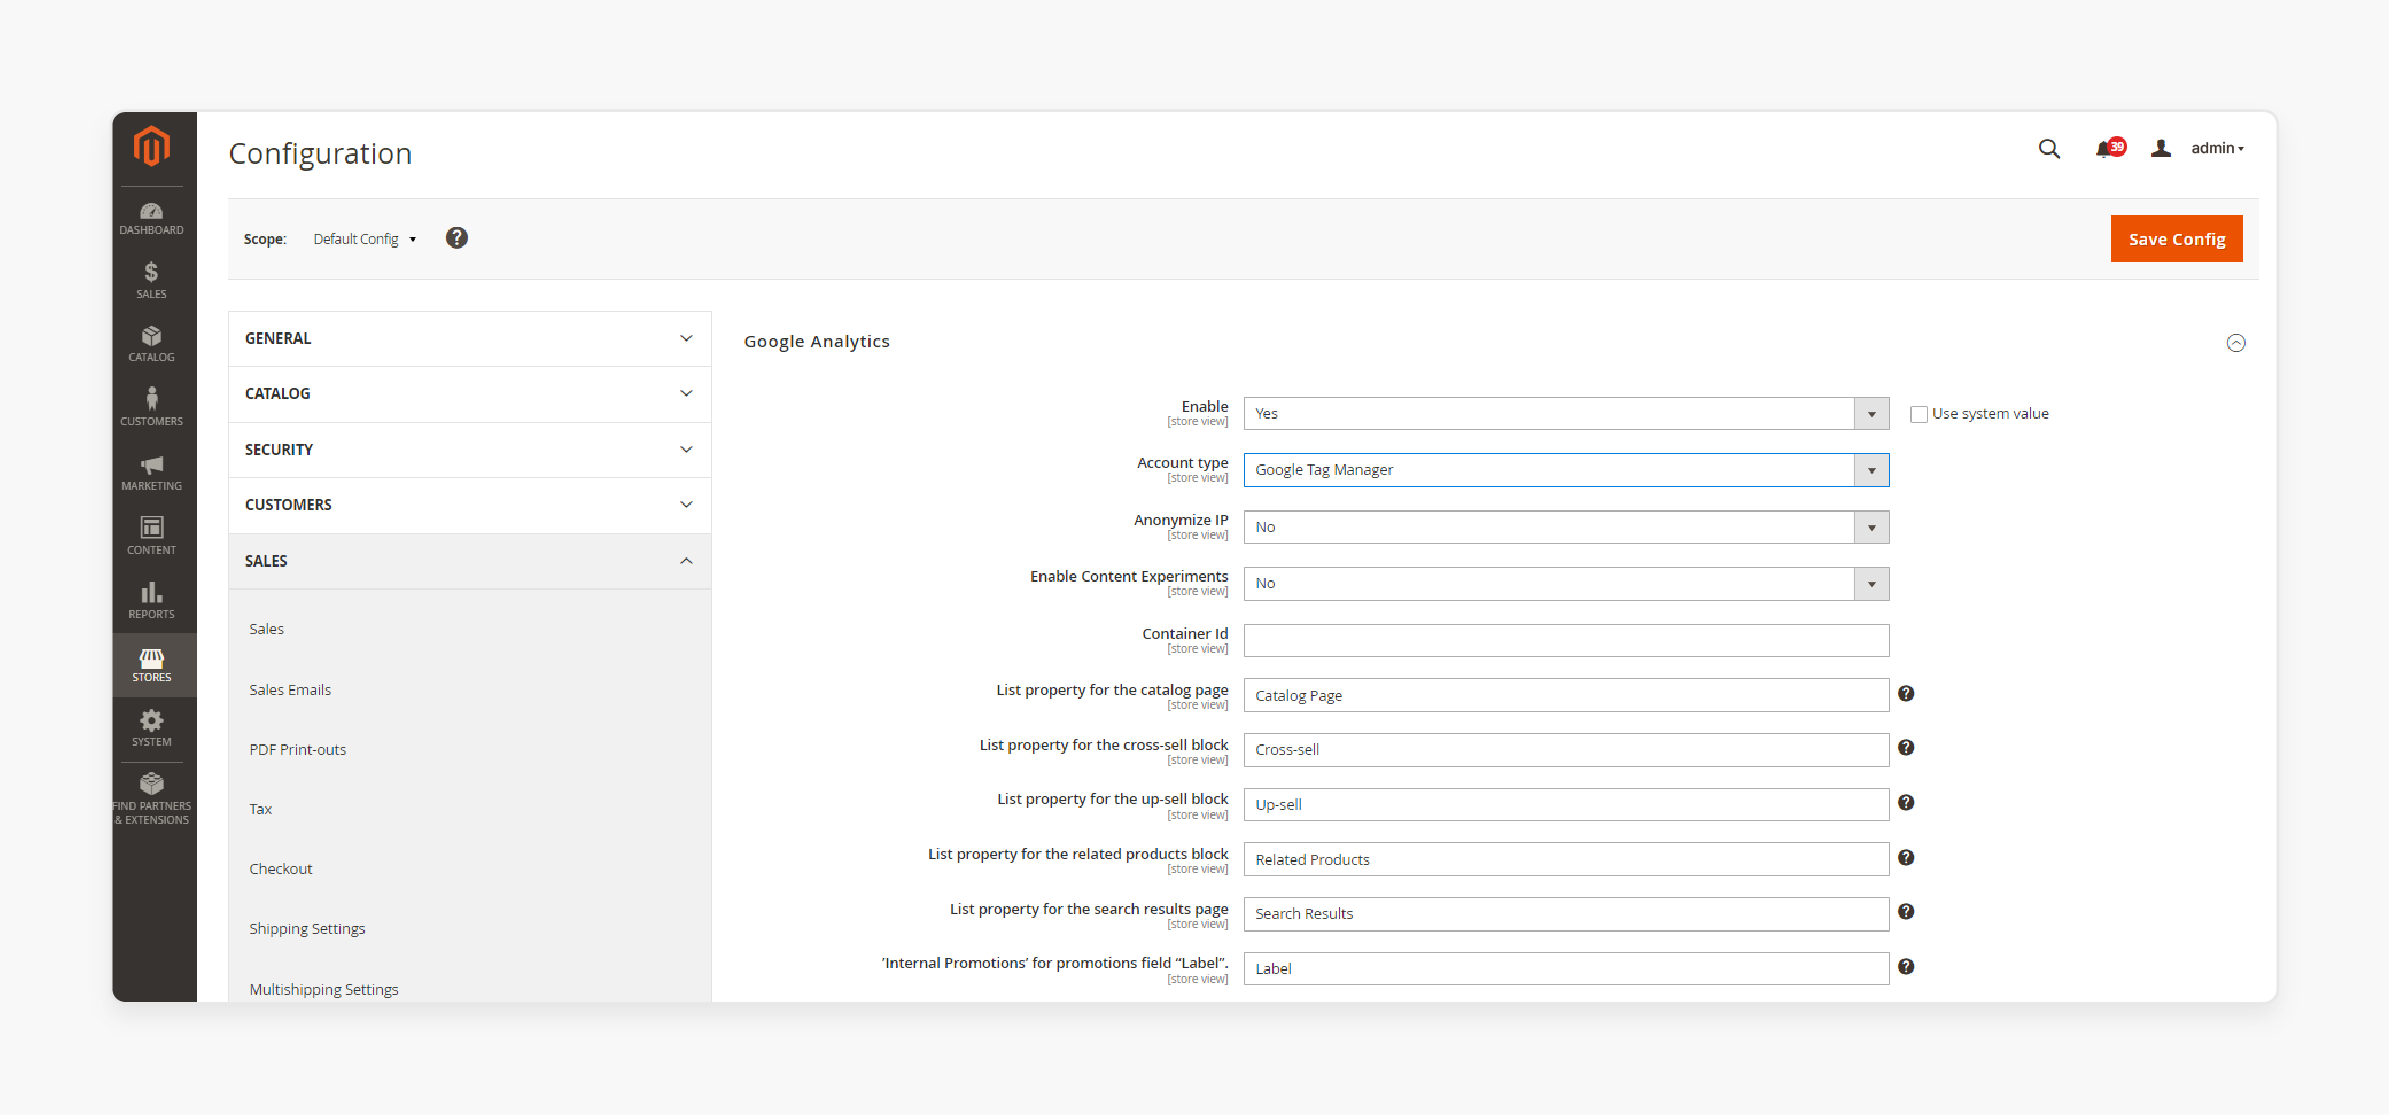Open the admin account dropdown menu
The width and height of the screenshot is (2389, 1115).
click(x=2217, y=148)
